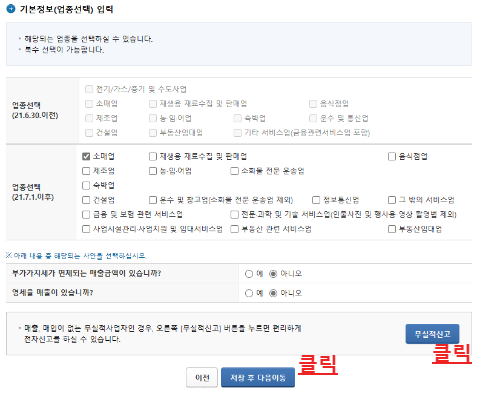This screenshot has height=395, width=500.
Task: Check 숙박업 in the 21.7.1.이후 section
Action: tap(86, 185)
